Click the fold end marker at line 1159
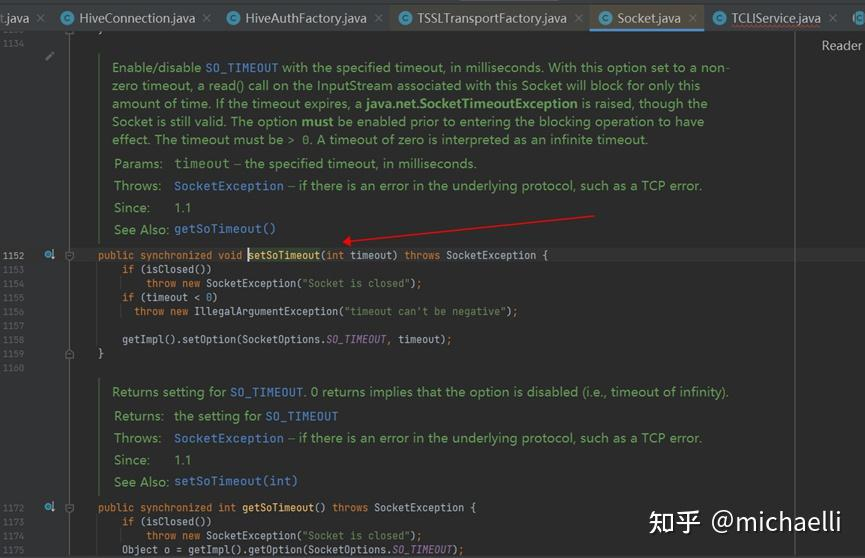Viewport: 865px width, 558px height. (x=70, y=353)
